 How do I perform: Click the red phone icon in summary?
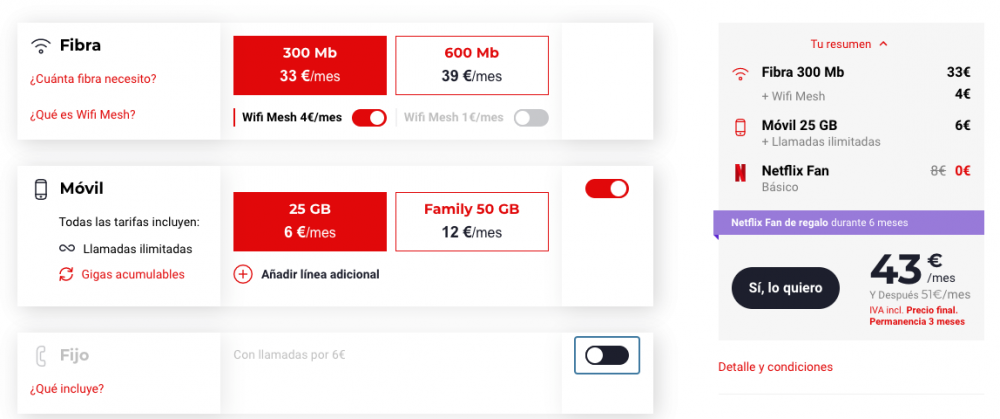740,126
